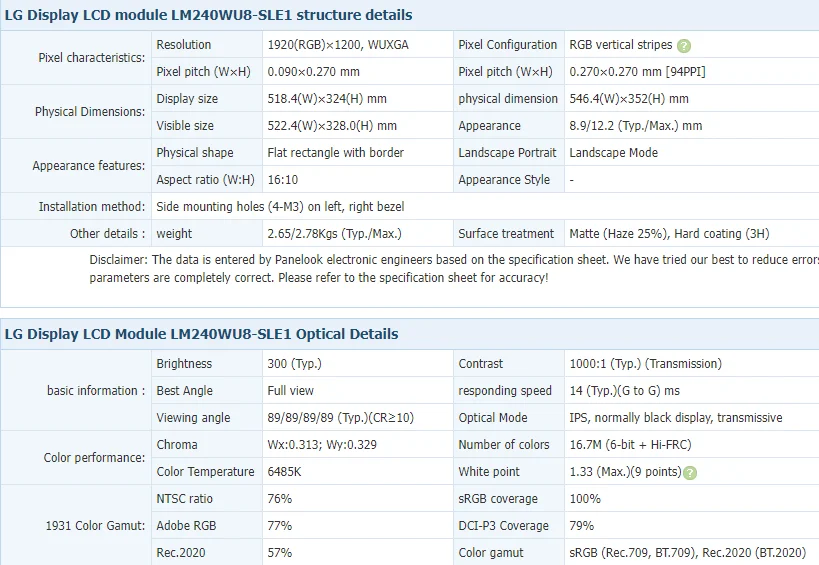819x565 pixels.
Task: Click the Matte (Haze 25%), Hard coating value
Action: pyautogui.click(x=669, y=234)
